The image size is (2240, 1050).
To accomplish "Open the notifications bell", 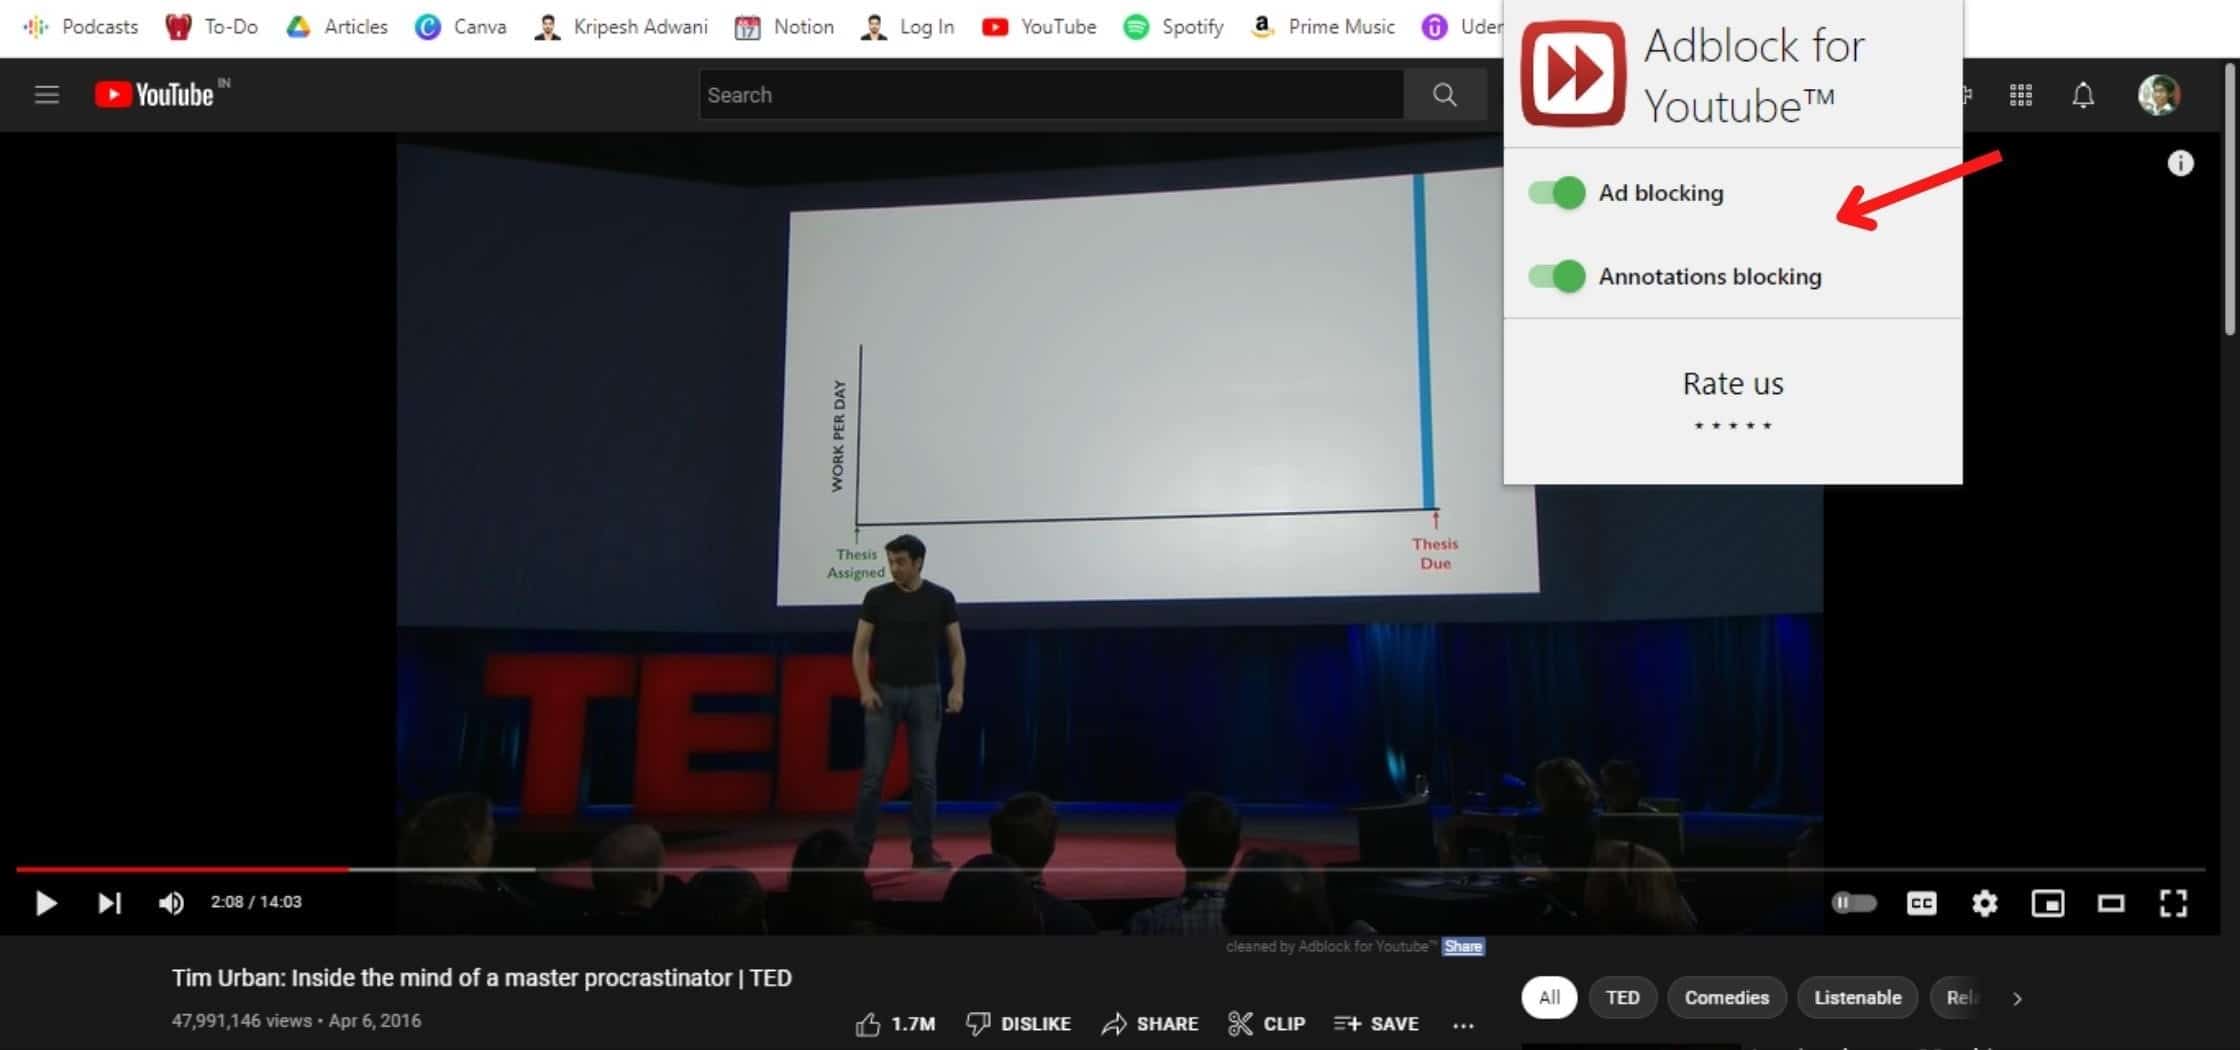I will click(x=2082, y=95).
